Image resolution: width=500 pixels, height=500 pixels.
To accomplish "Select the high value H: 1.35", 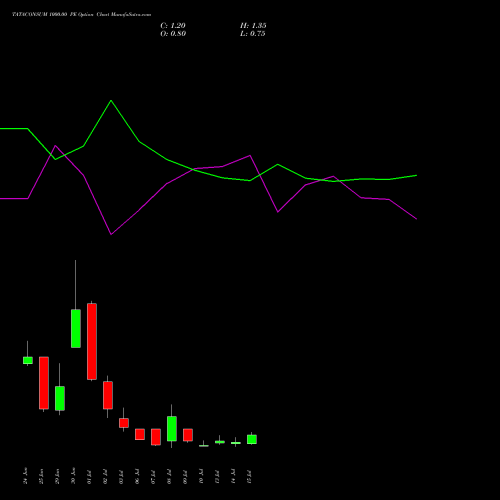I will 253,26.
